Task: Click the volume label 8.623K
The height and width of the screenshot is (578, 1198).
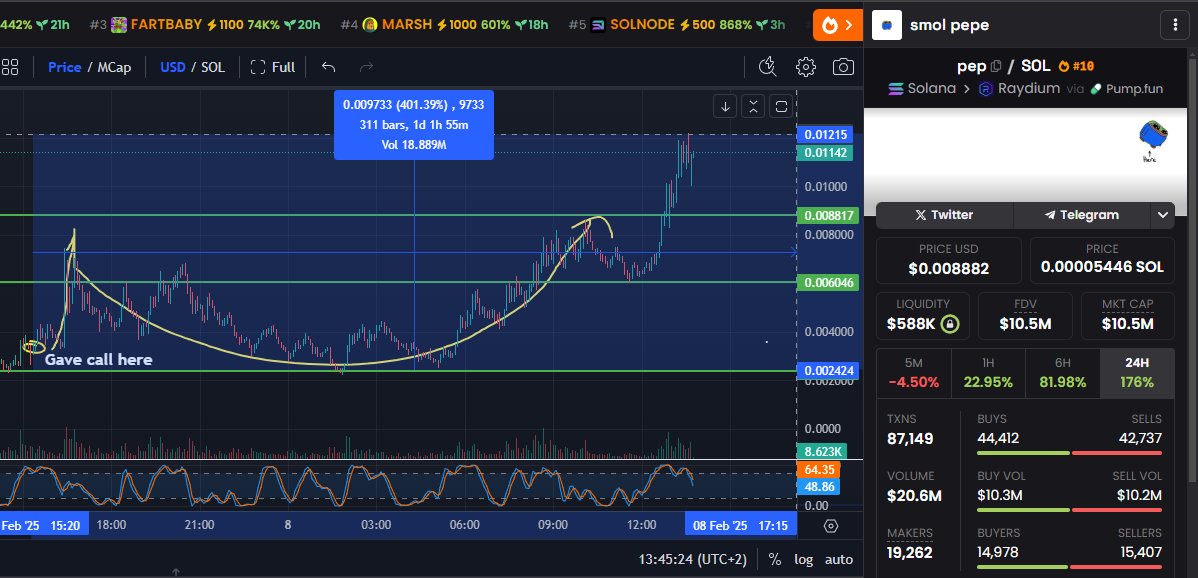Action: click(x=822, y=451)
